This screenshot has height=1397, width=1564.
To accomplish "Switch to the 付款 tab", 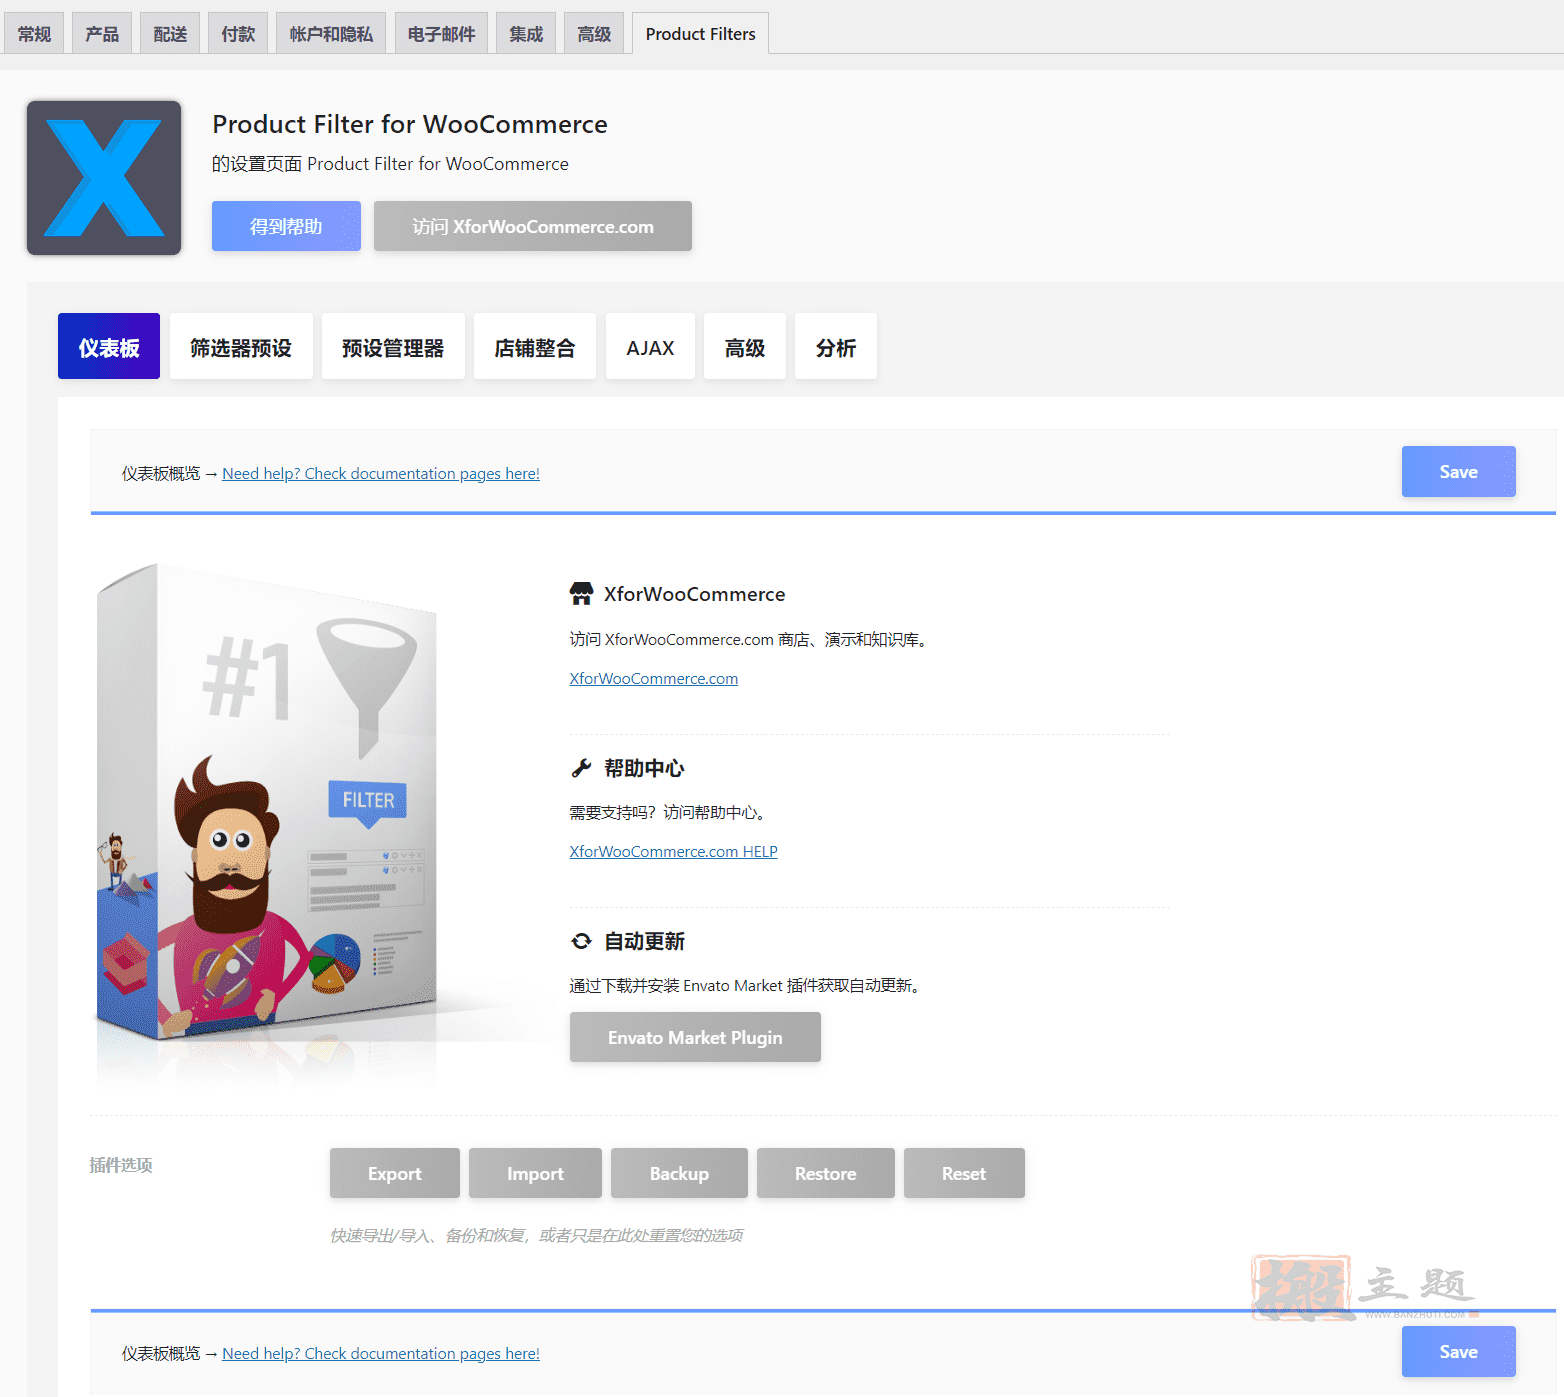I will (238, 34).
